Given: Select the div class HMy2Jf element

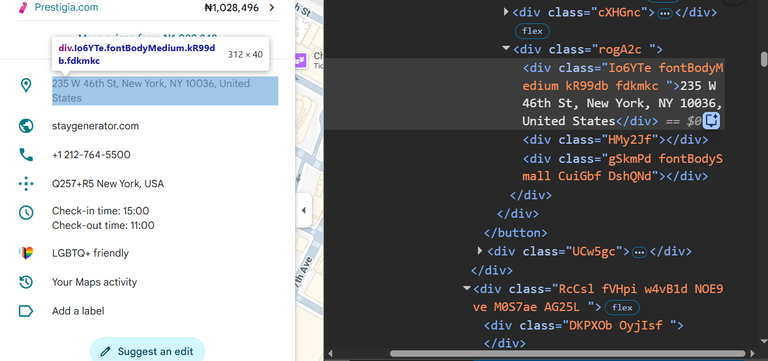Looking at the screenshot, I should tap(615, 140).
